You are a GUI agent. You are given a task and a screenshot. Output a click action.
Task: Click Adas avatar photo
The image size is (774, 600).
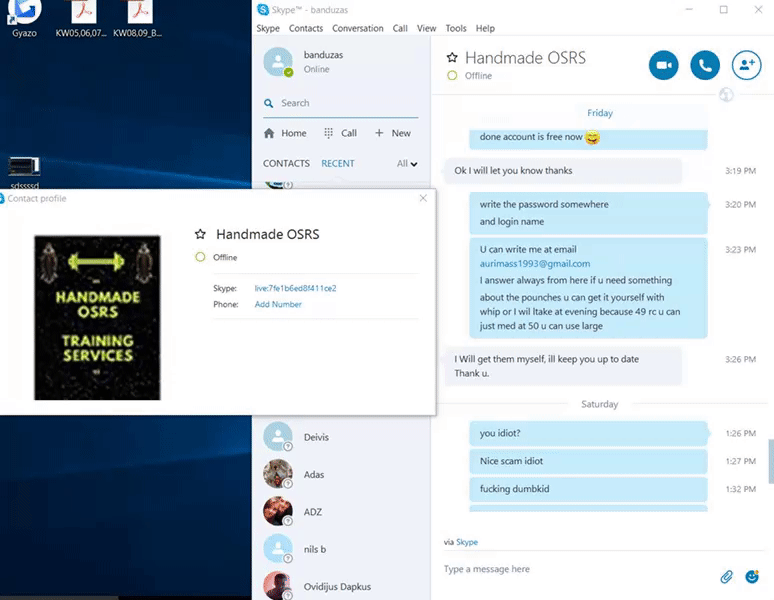click(x=278, y=474)
